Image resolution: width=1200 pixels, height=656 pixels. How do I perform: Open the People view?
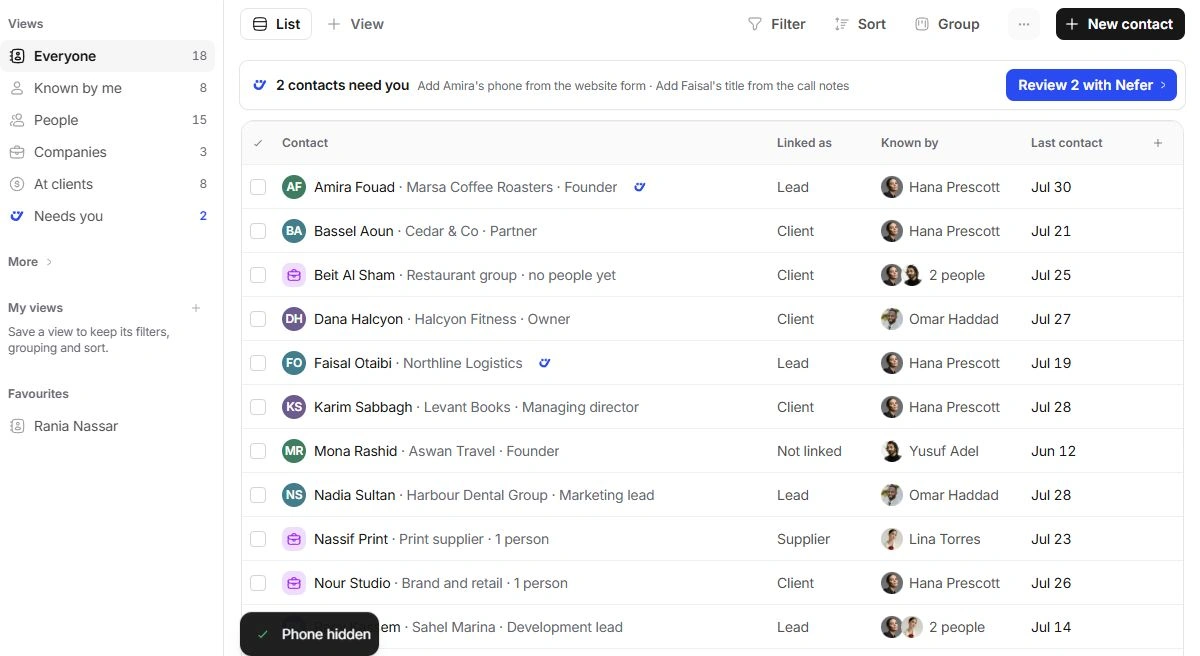point(108,120)
